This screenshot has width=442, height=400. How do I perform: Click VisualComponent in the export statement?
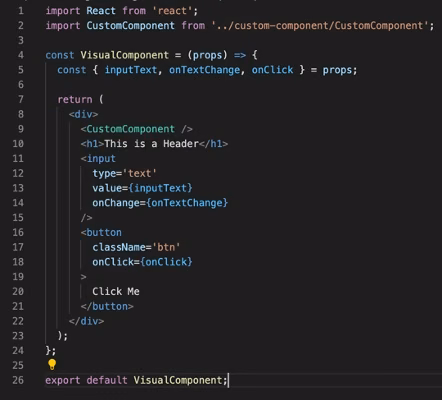(178, 380)
